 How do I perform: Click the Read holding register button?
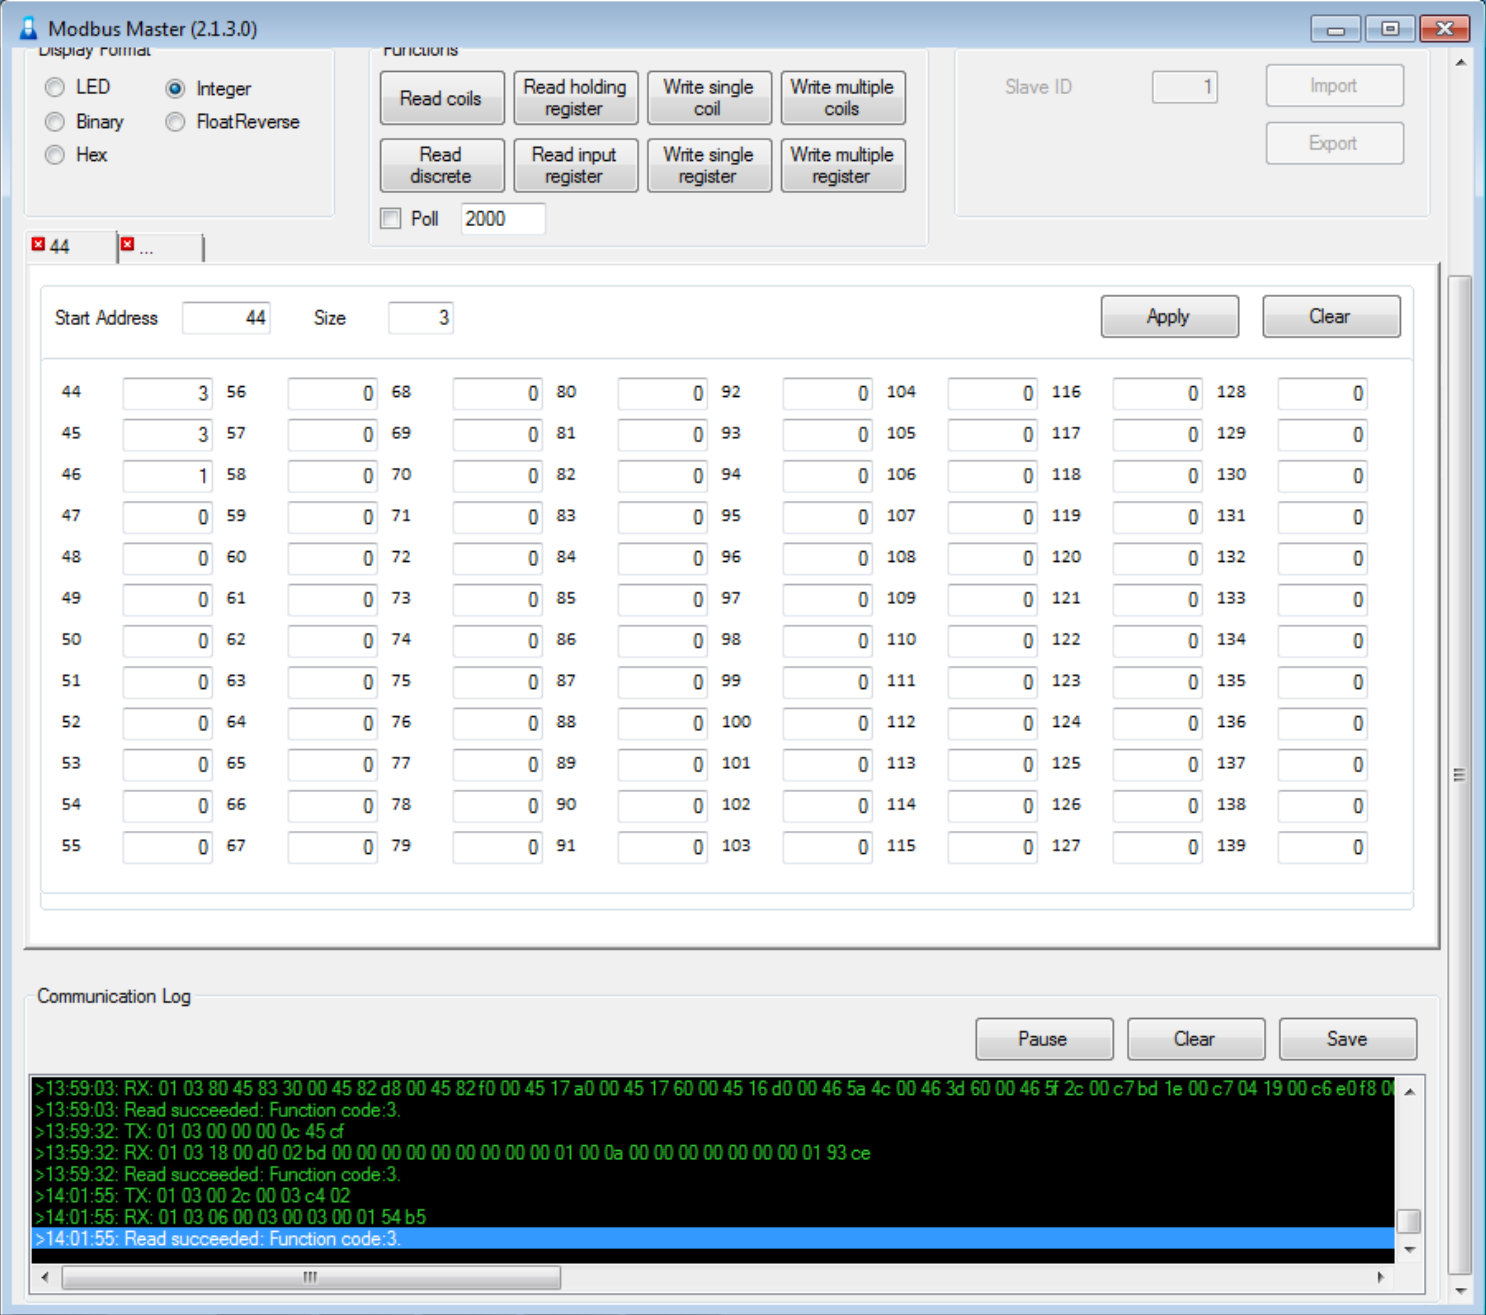click(574, 98)
